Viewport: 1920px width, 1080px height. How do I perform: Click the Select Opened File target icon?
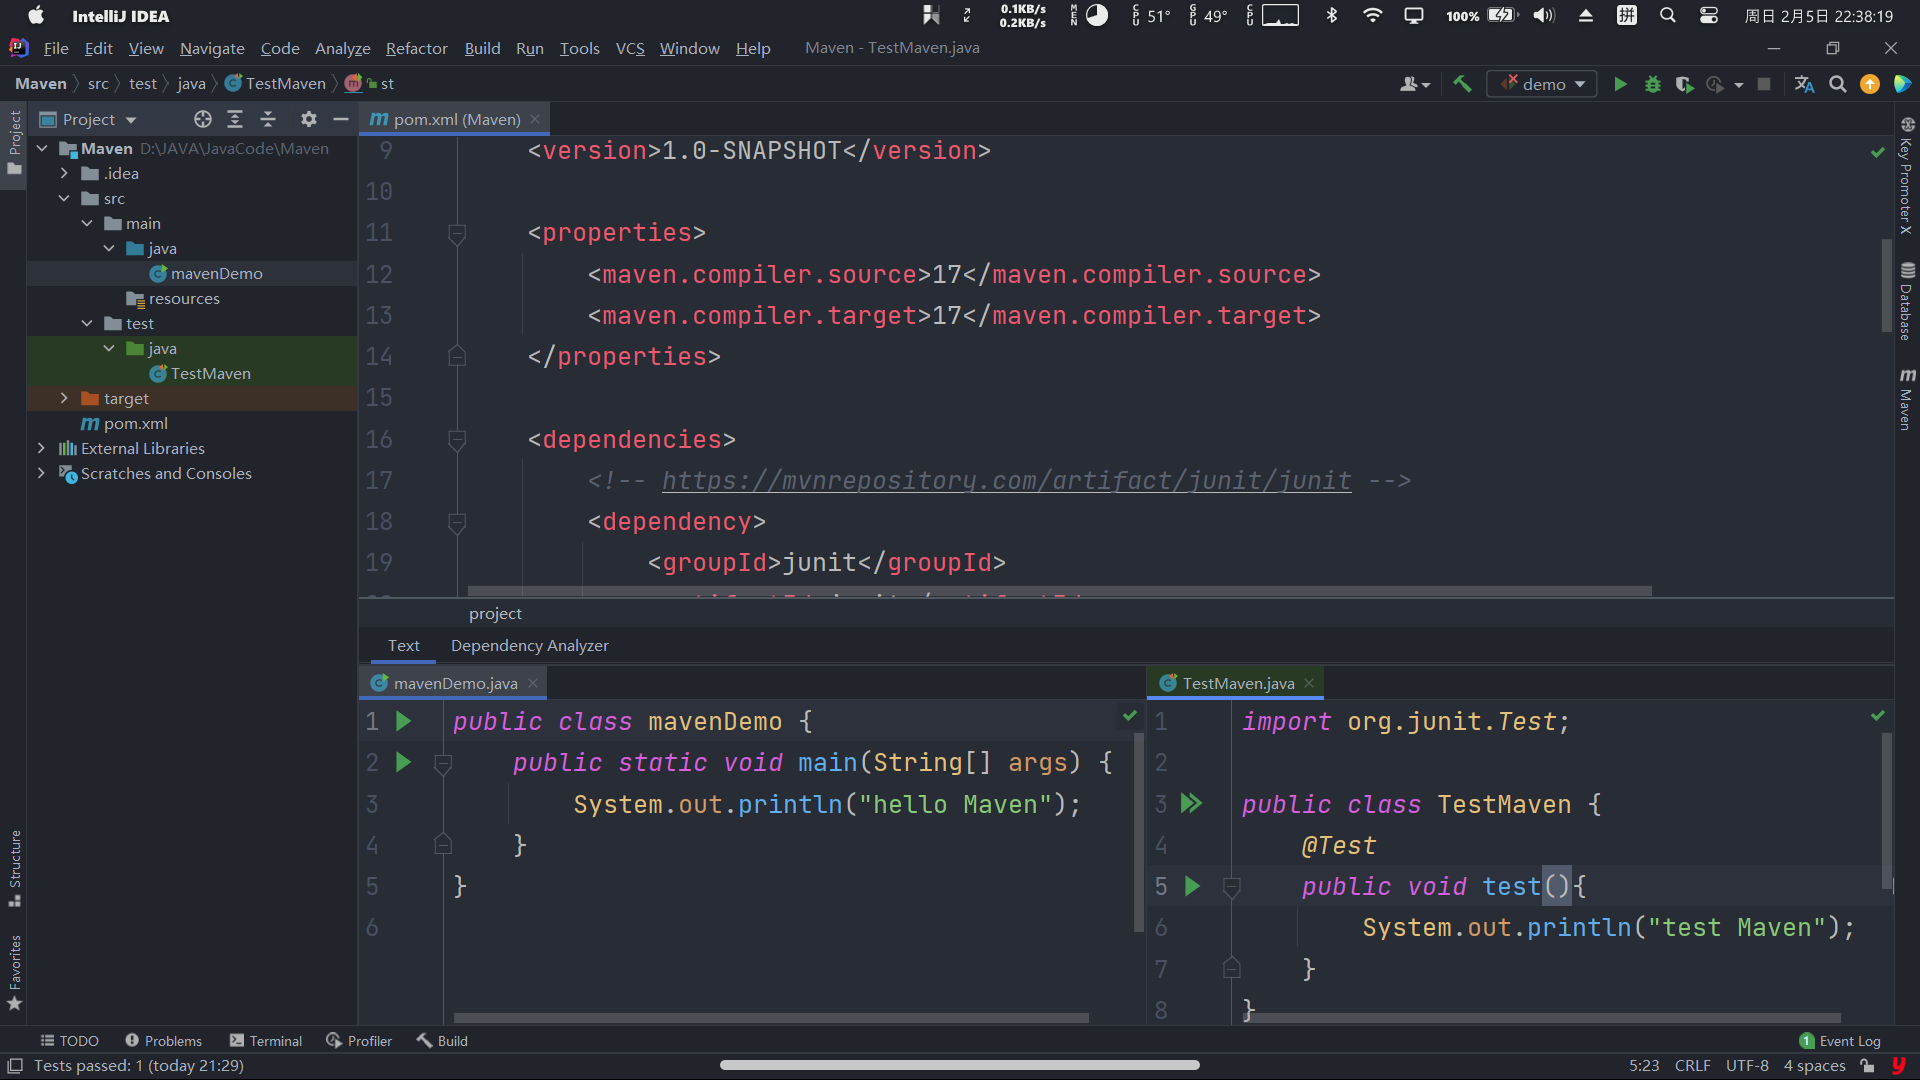(x=203, y=119)
